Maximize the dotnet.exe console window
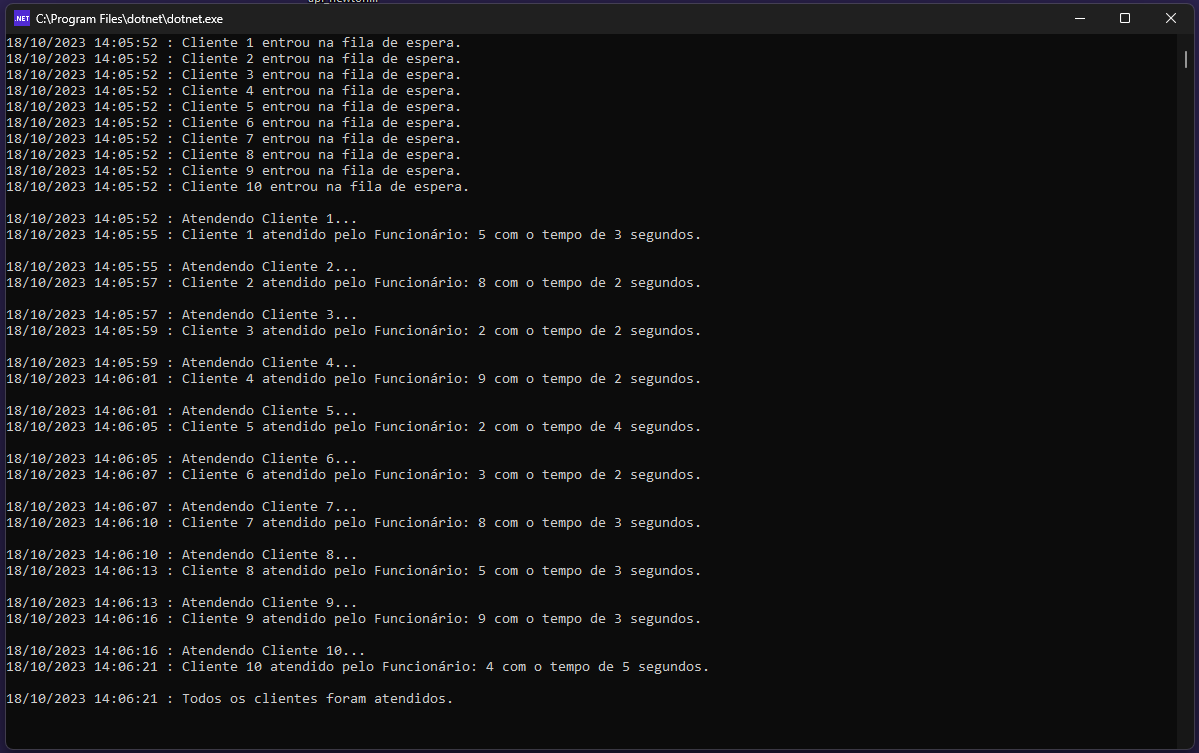 [1125, 18]
